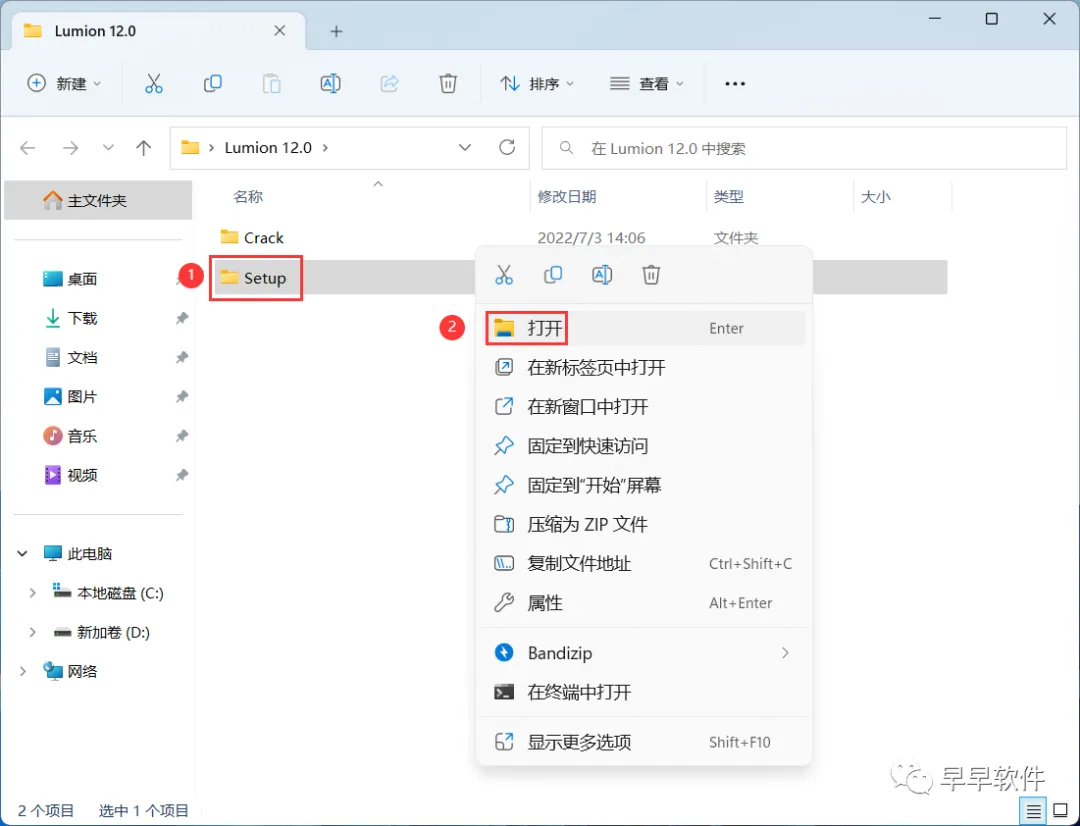Unpin 图片 using its pin icon
Screen dimensions: 1080x826
point(182,397)
